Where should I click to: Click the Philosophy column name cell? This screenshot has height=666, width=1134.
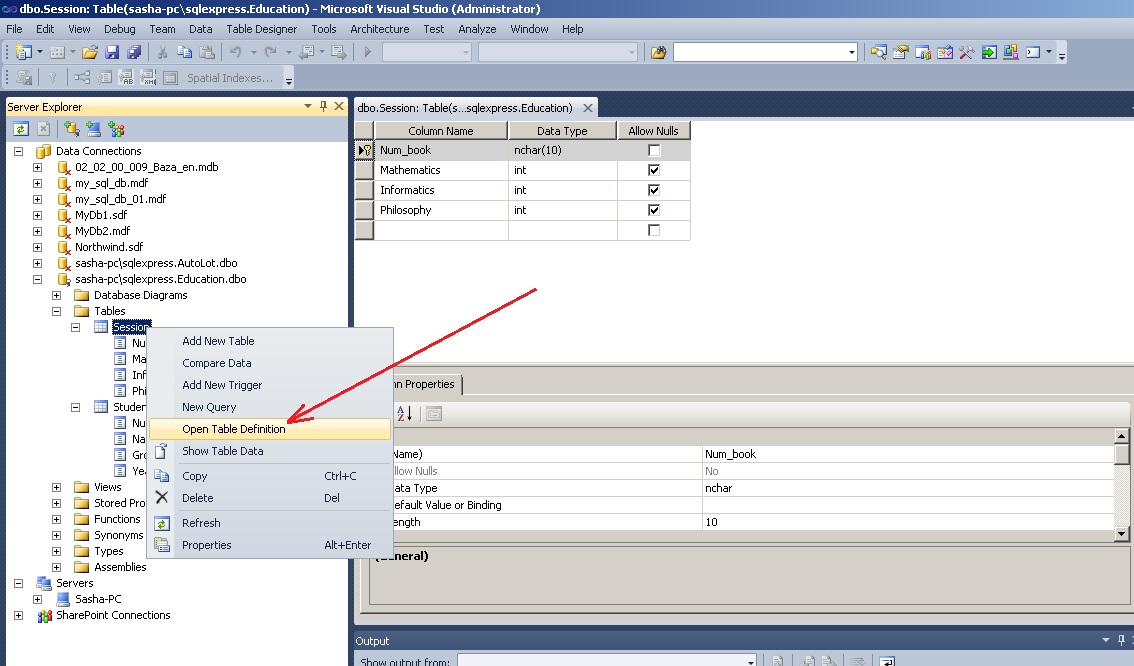pyautogui.click(x=441, y=210)
